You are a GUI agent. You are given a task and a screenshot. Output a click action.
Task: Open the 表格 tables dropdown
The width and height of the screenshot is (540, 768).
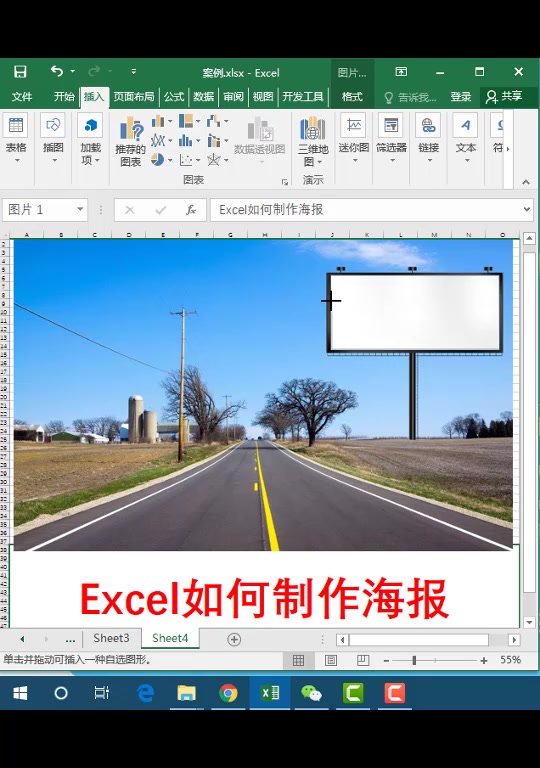pyautogui.click(x=16, y=140)
